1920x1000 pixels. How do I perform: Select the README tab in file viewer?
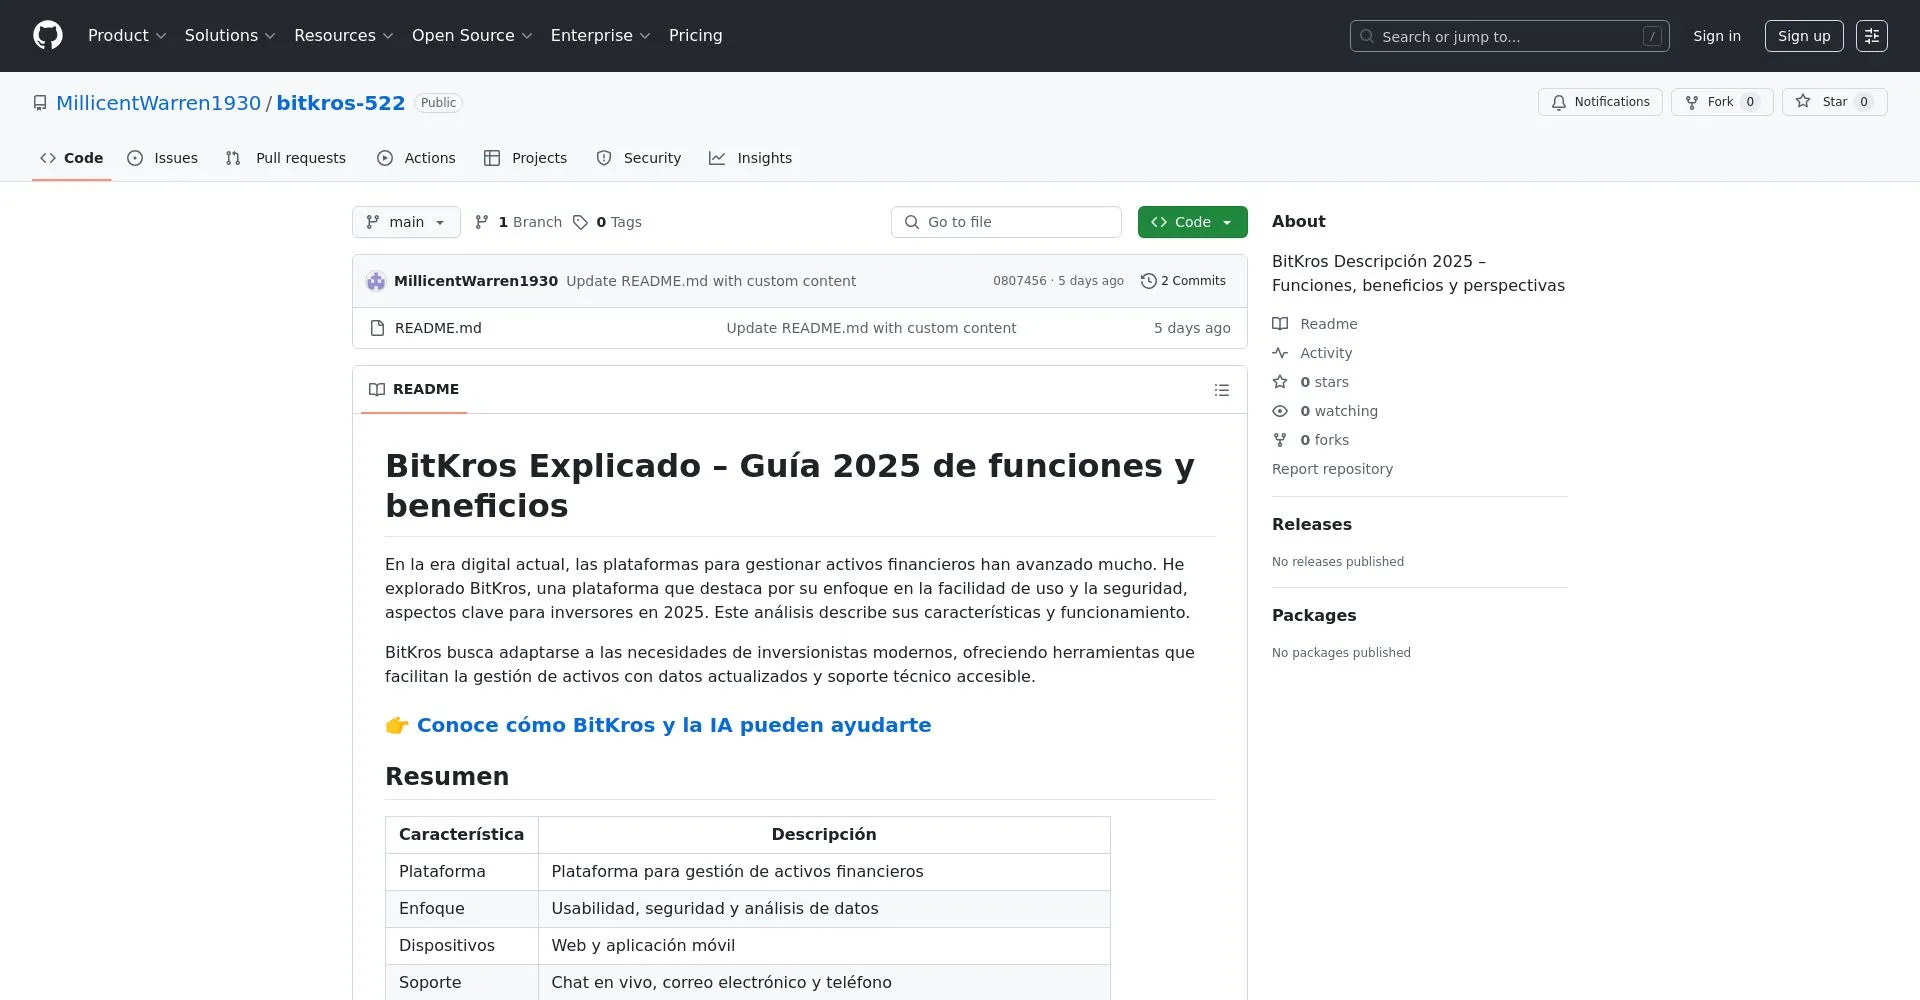tap(414, 389)
